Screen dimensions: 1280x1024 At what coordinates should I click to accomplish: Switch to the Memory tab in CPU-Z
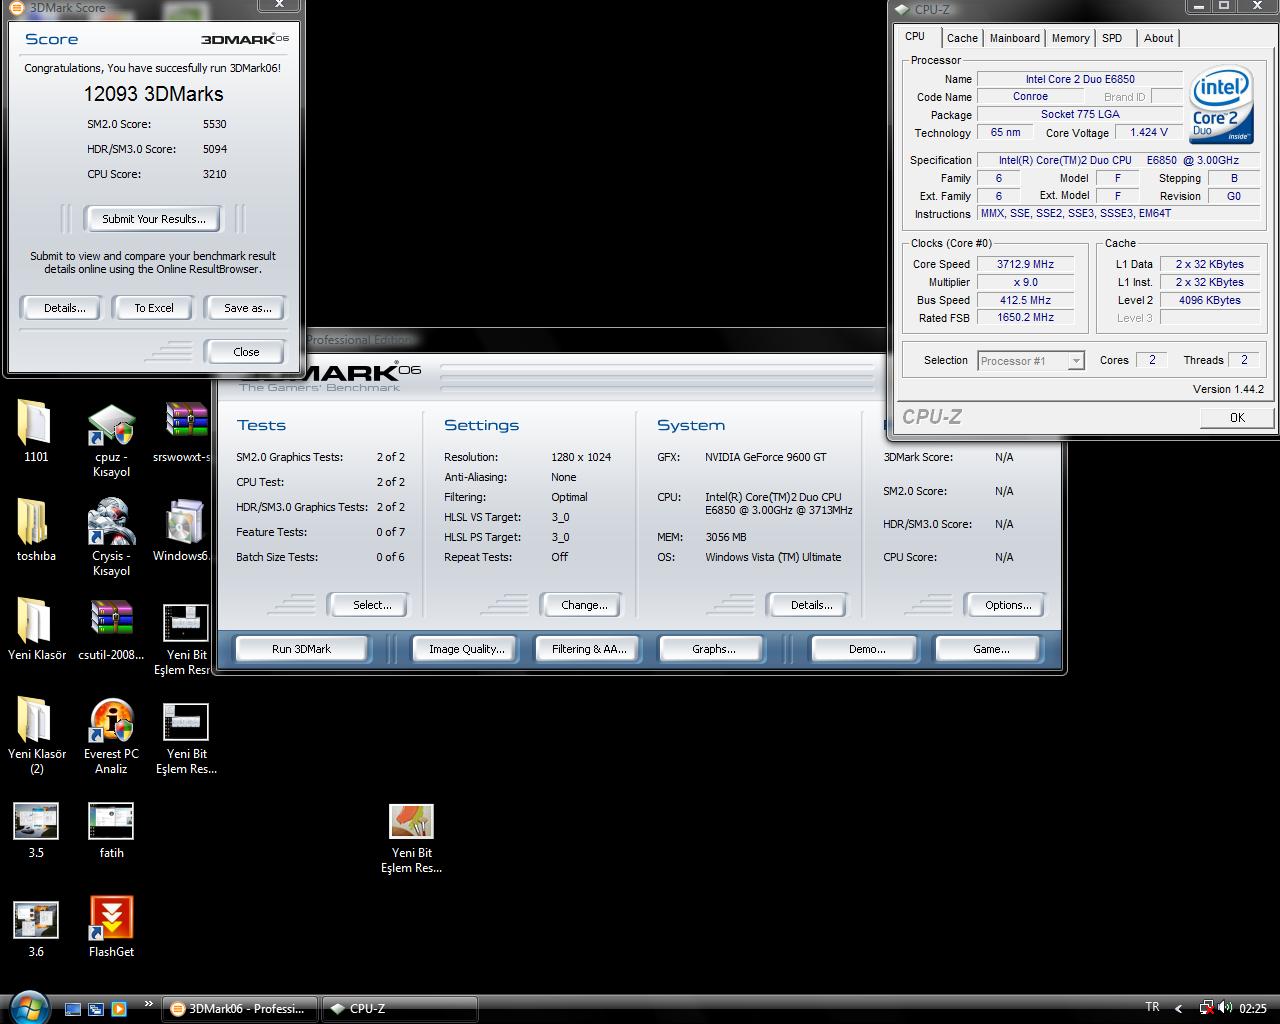click(1070, 38)
